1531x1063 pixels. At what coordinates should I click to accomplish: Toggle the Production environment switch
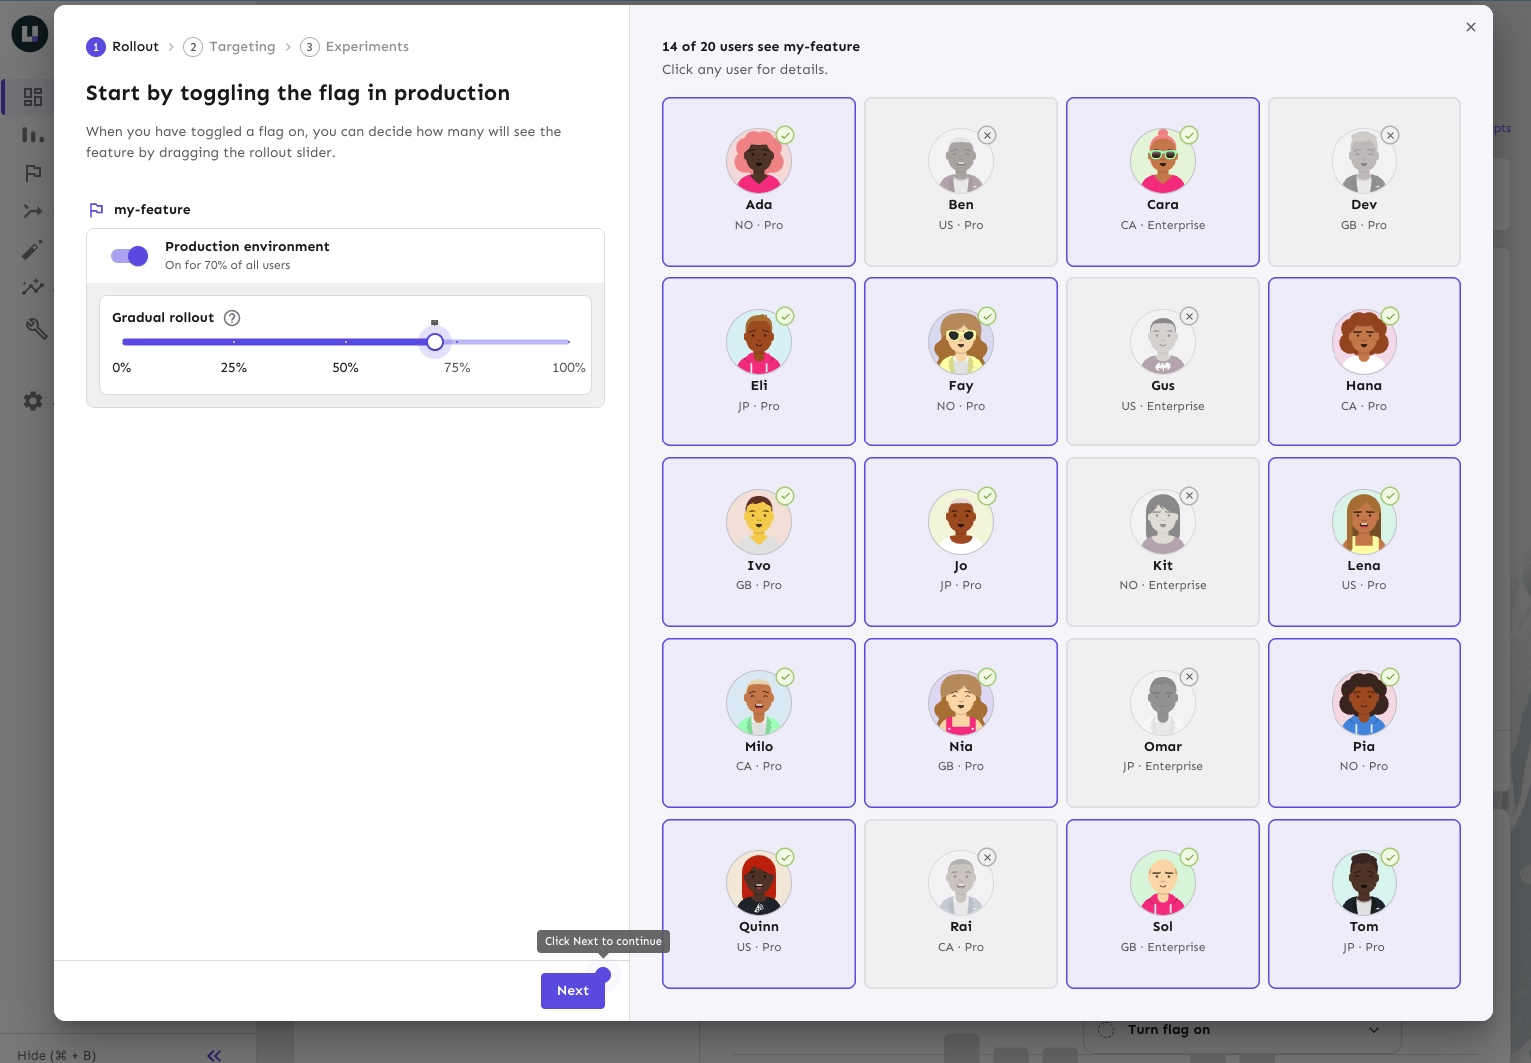pyautogui.click(x=130, y=256)
